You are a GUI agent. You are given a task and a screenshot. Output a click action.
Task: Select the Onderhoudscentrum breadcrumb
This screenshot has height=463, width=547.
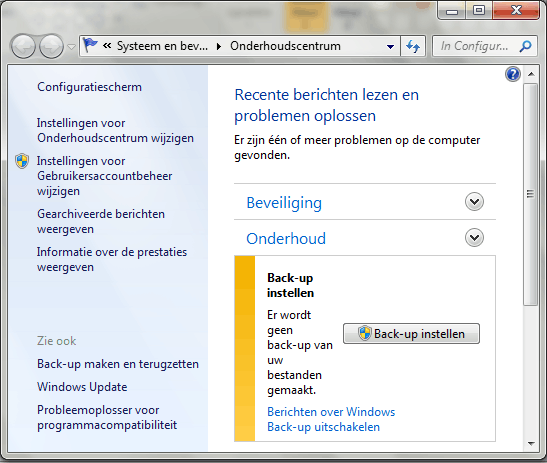pyautogui.click(x=285, y=46)
